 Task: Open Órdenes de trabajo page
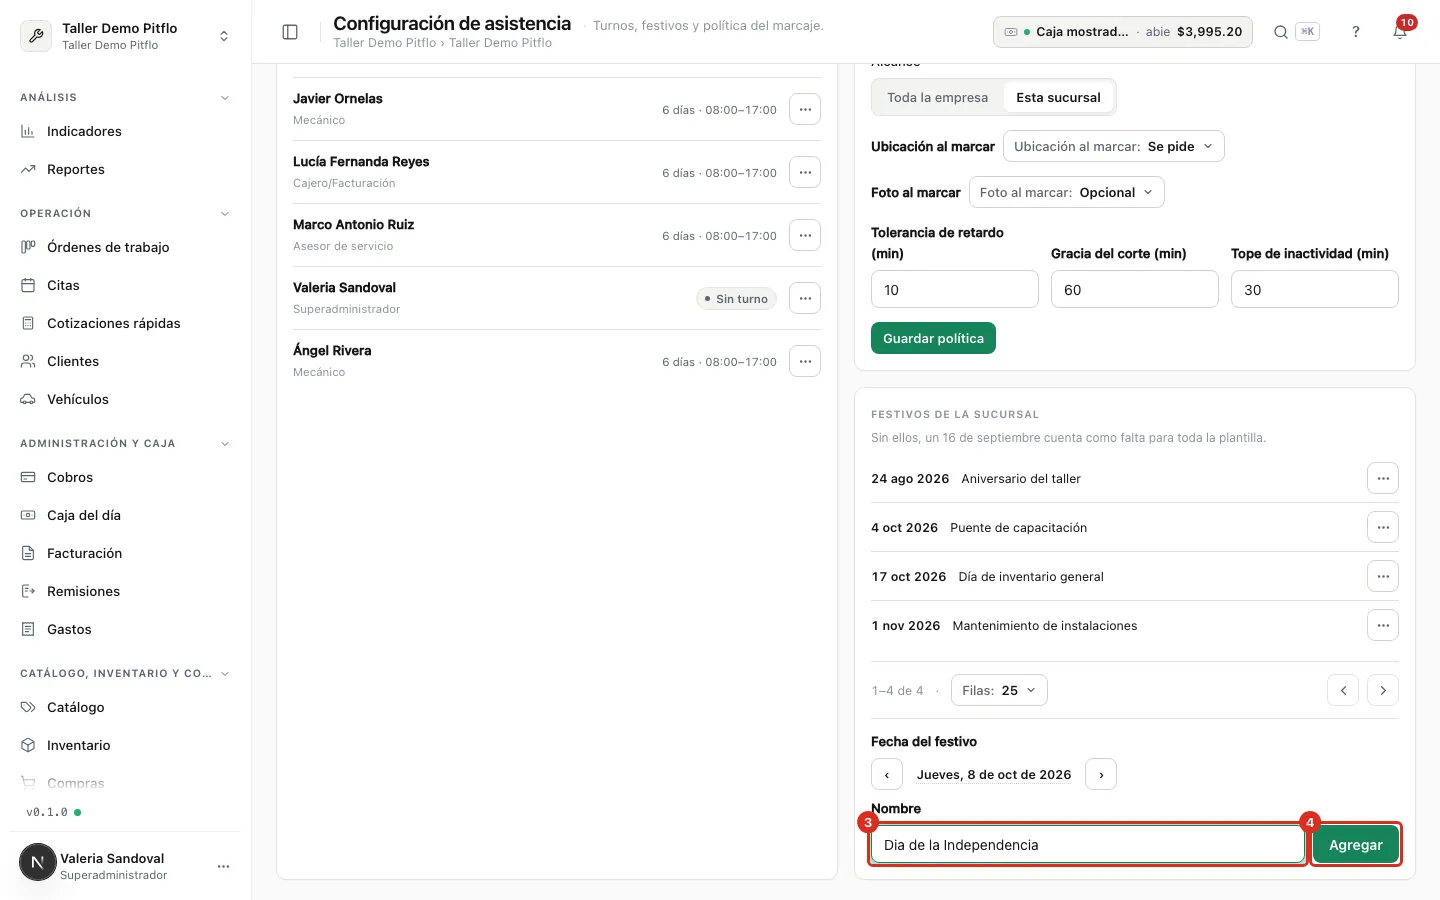[x=125, y=247]
